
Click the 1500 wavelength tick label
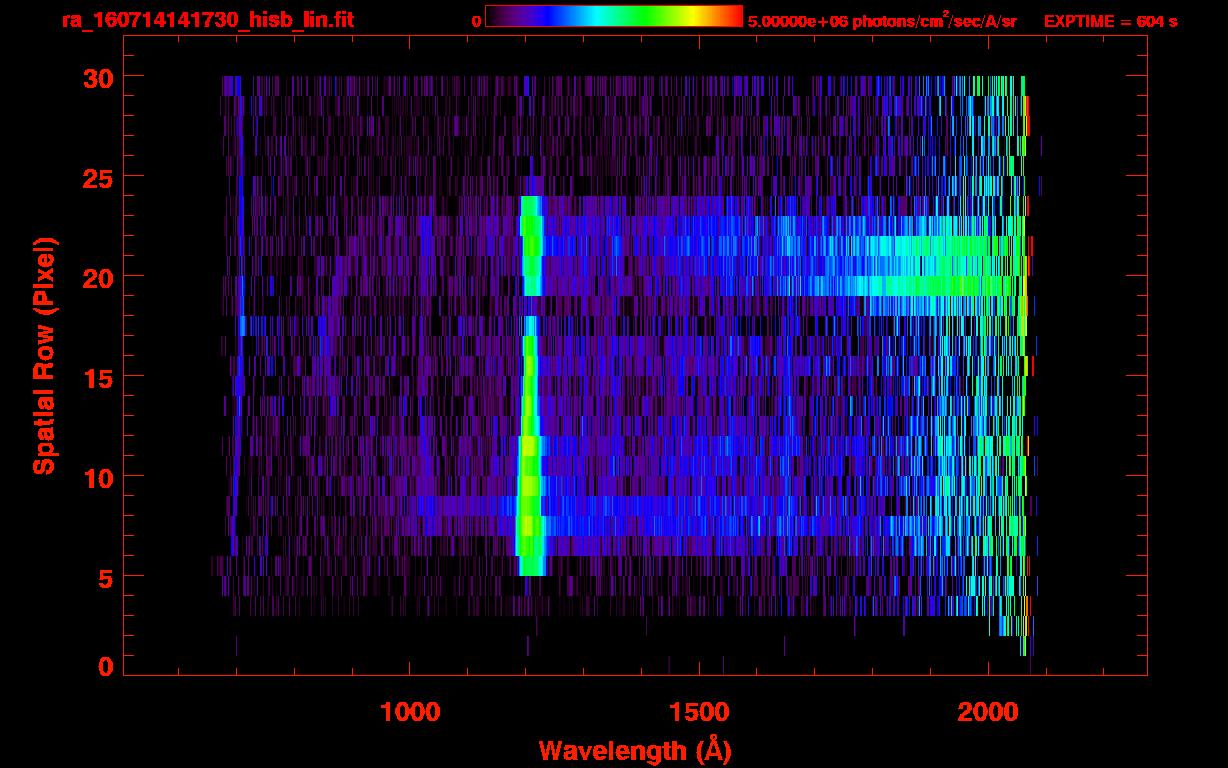point(698,712)
